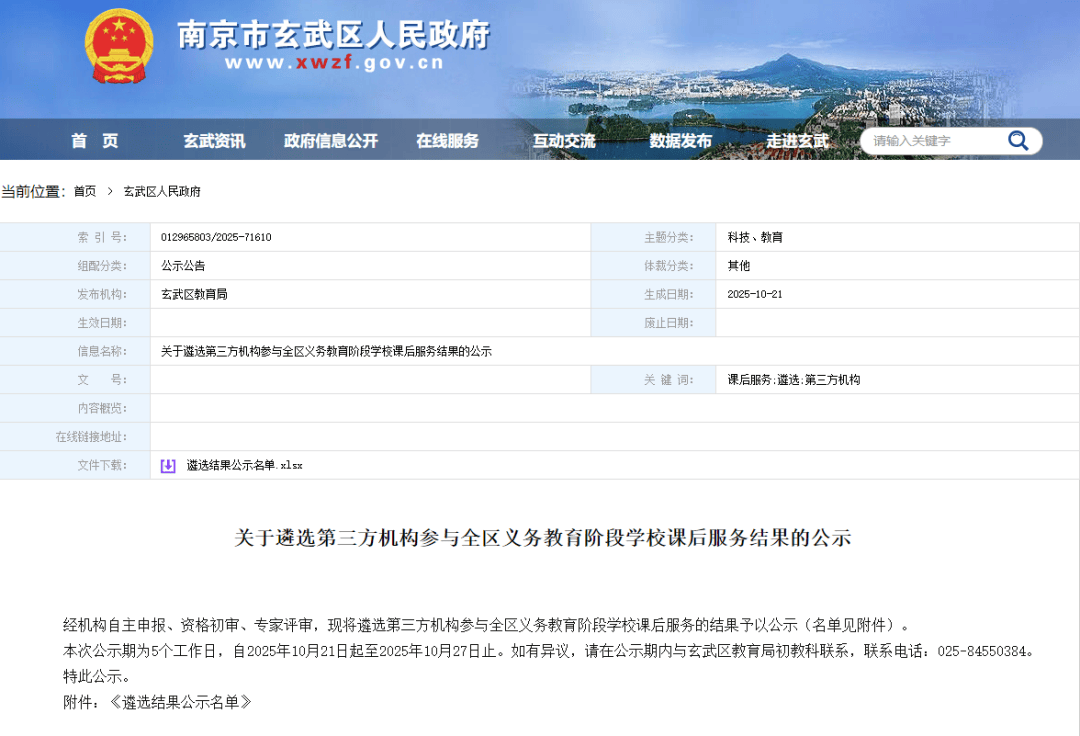This screenshot has width=1080, height=736.
Task: Click the index number 012965803/2025-71610
Action: tap(216, 237)
